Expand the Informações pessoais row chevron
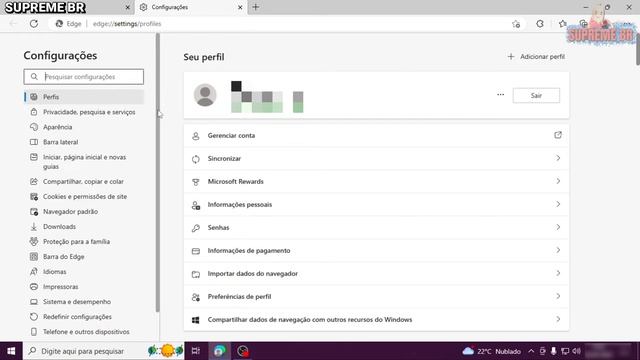 pos(558,204)
